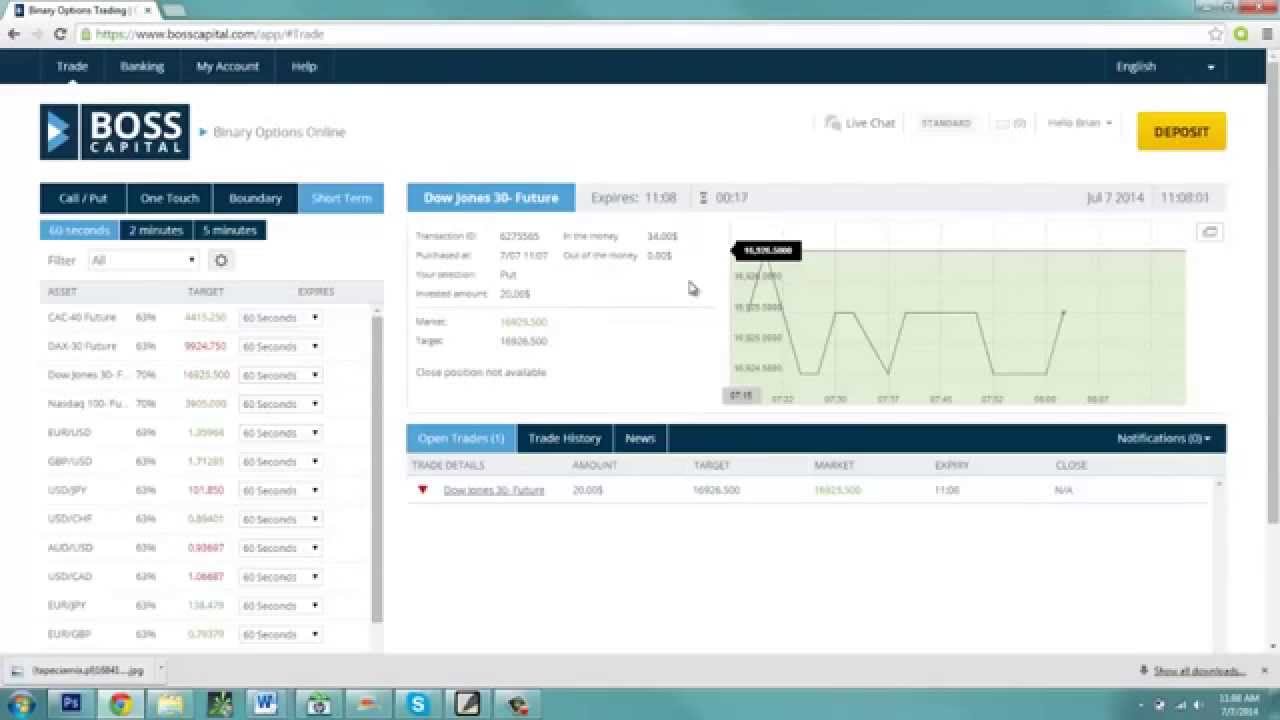Image resolution: width=1280 pixels, height=720 pixels.
Task: Expand the Hello Brian account menu
Action: (1080, 123)
